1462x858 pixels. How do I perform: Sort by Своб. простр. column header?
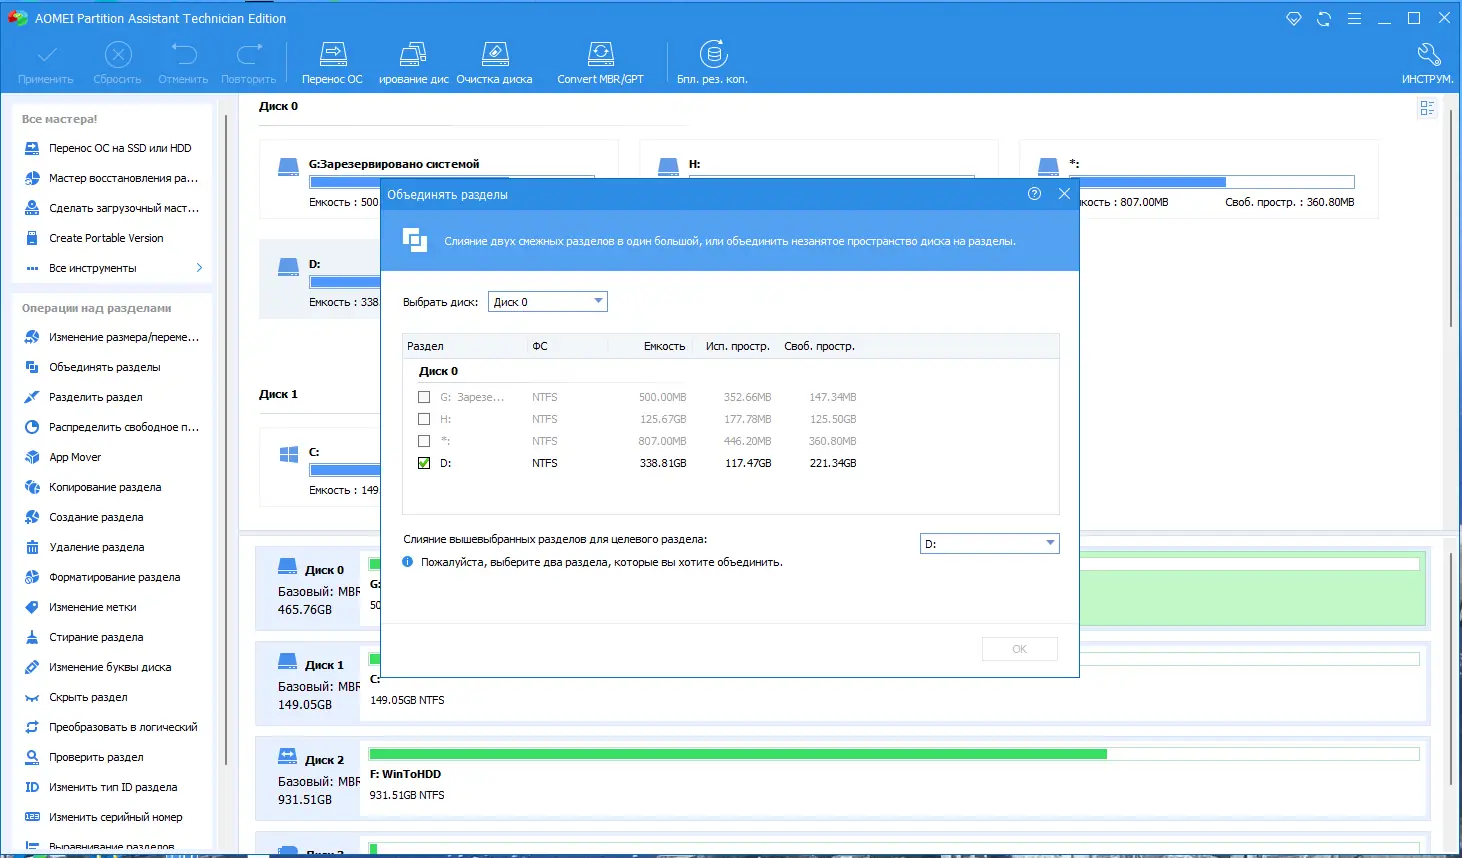[819, 346]
